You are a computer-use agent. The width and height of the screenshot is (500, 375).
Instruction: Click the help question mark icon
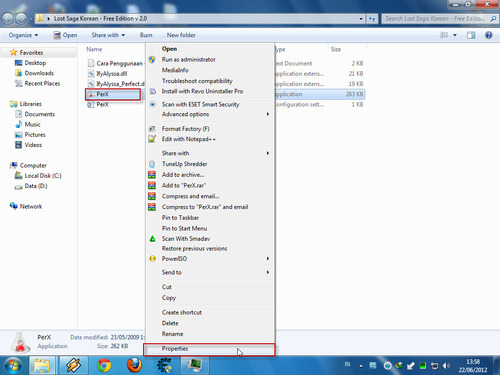click(489, 35)
